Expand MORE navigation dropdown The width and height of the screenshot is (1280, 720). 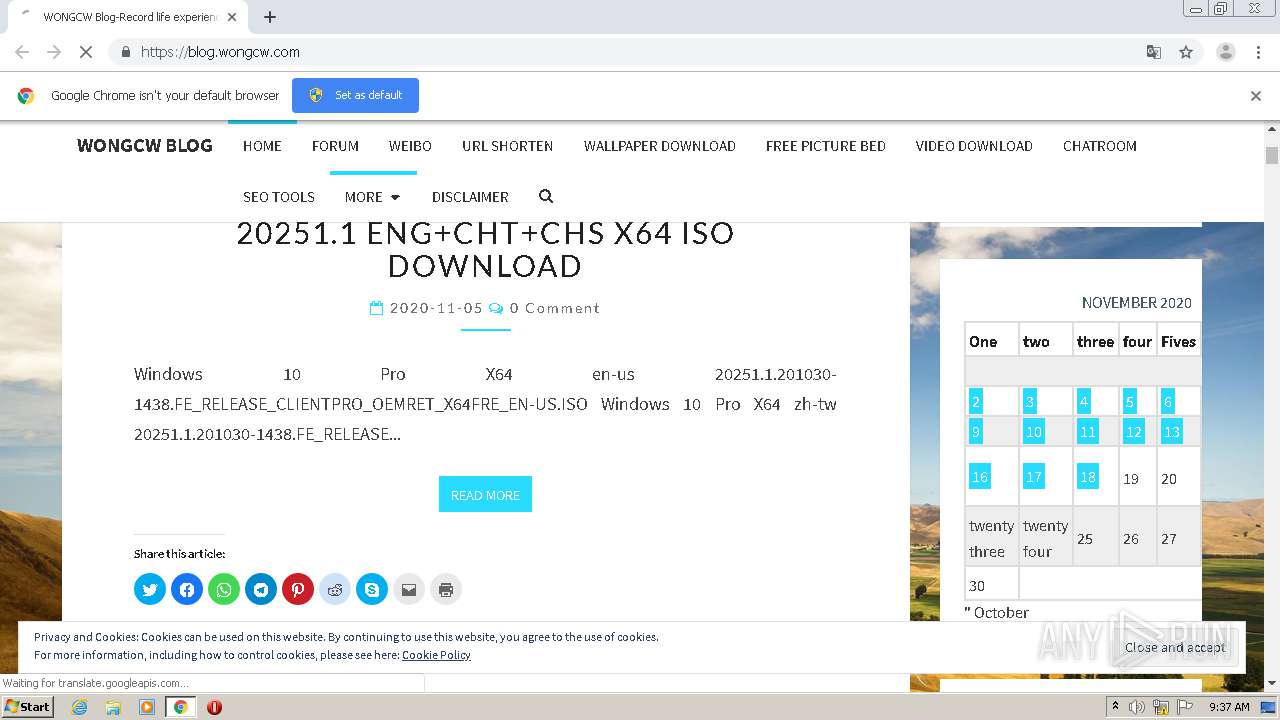pyautogui.click(x=372, y=197)
